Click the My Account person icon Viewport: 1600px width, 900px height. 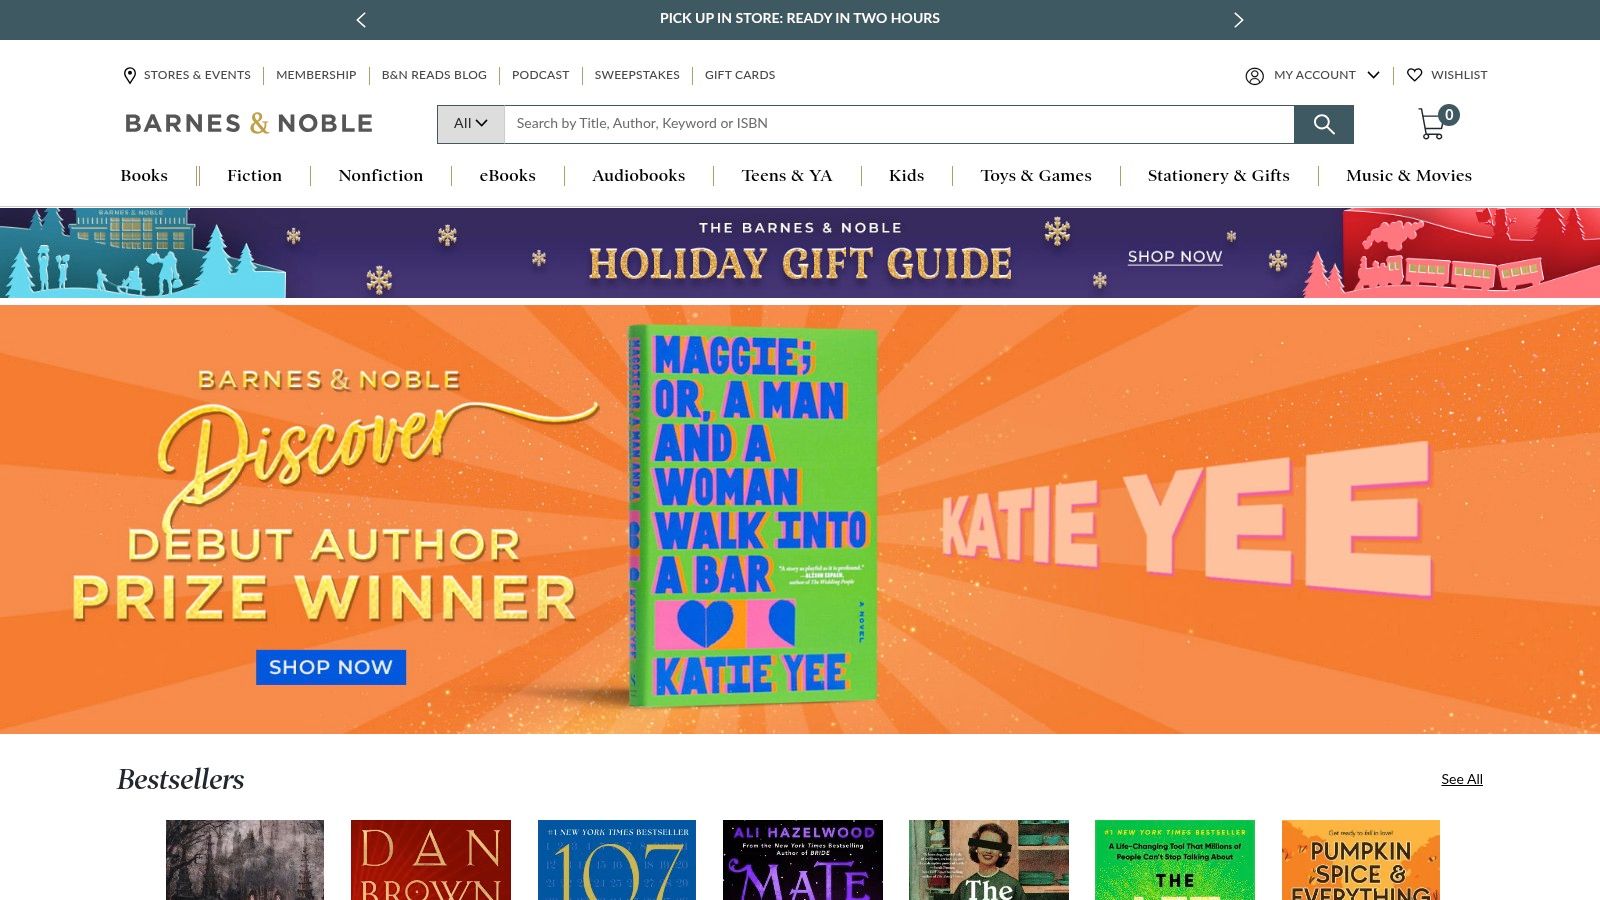(x=1254, y=75)
